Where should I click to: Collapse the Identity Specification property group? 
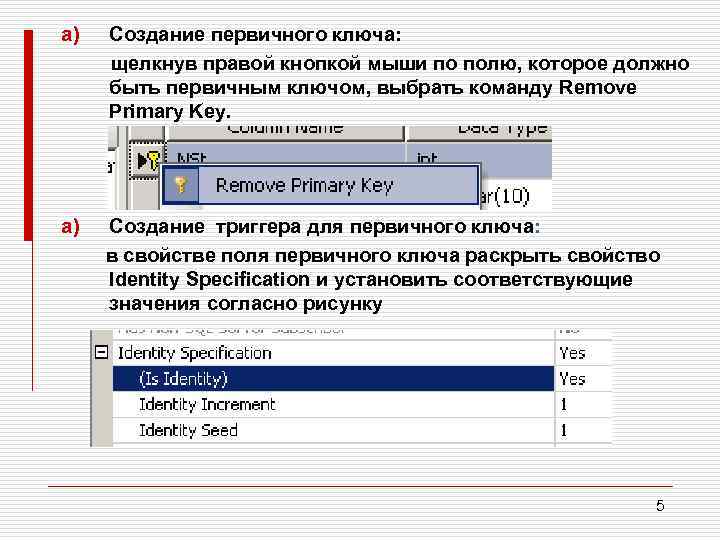[x=101, y=353]
